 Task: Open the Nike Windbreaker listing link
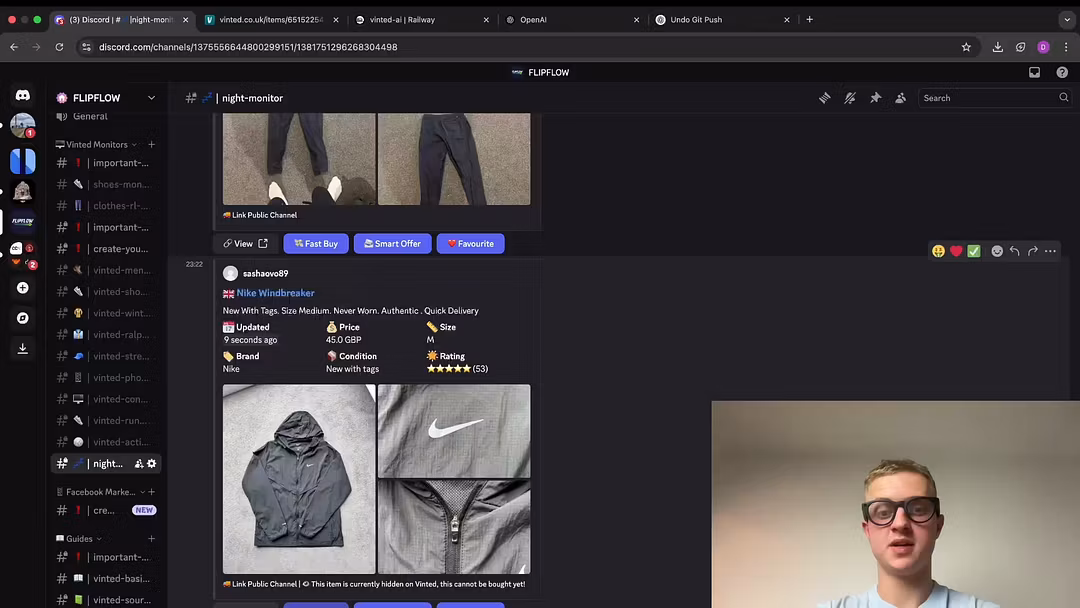pyautogui.click(x=275, y=293)
